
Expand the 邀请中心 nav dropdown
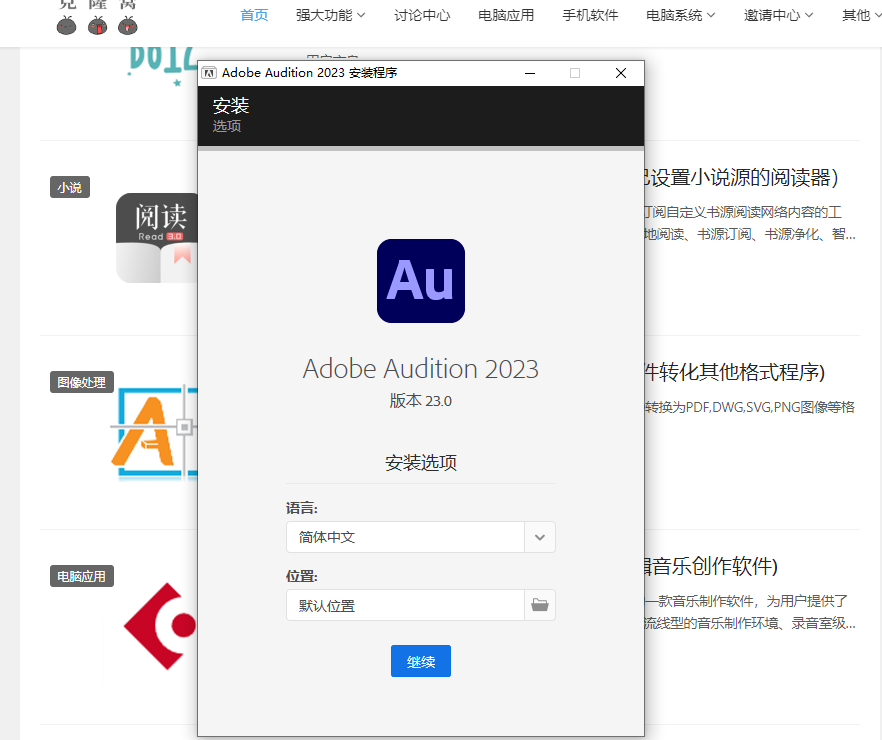click(778, 15)
